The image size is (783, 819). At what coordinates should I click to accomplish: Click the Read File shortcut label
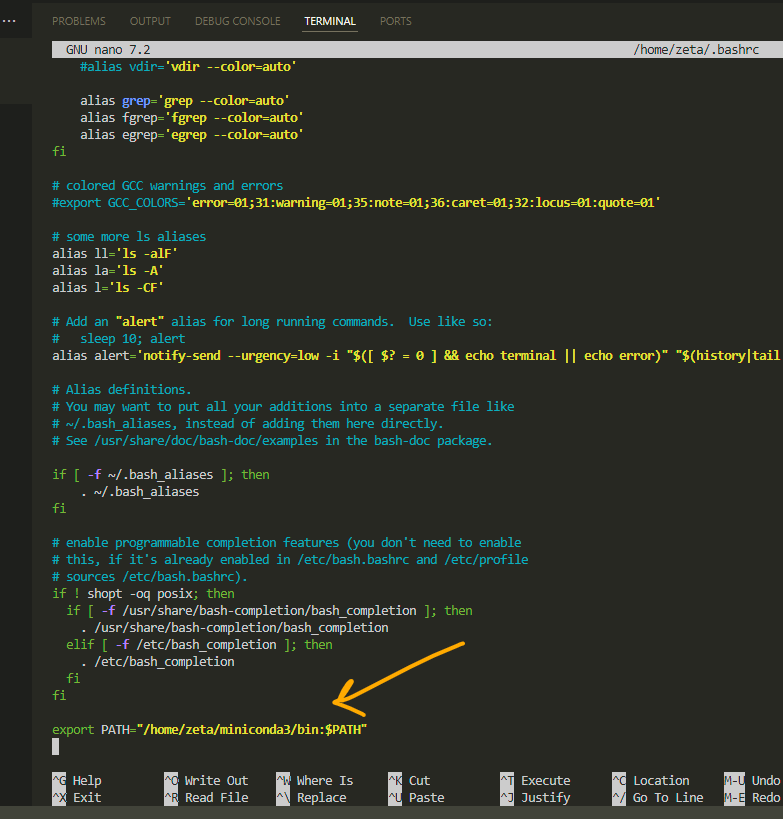pos(216,798)
